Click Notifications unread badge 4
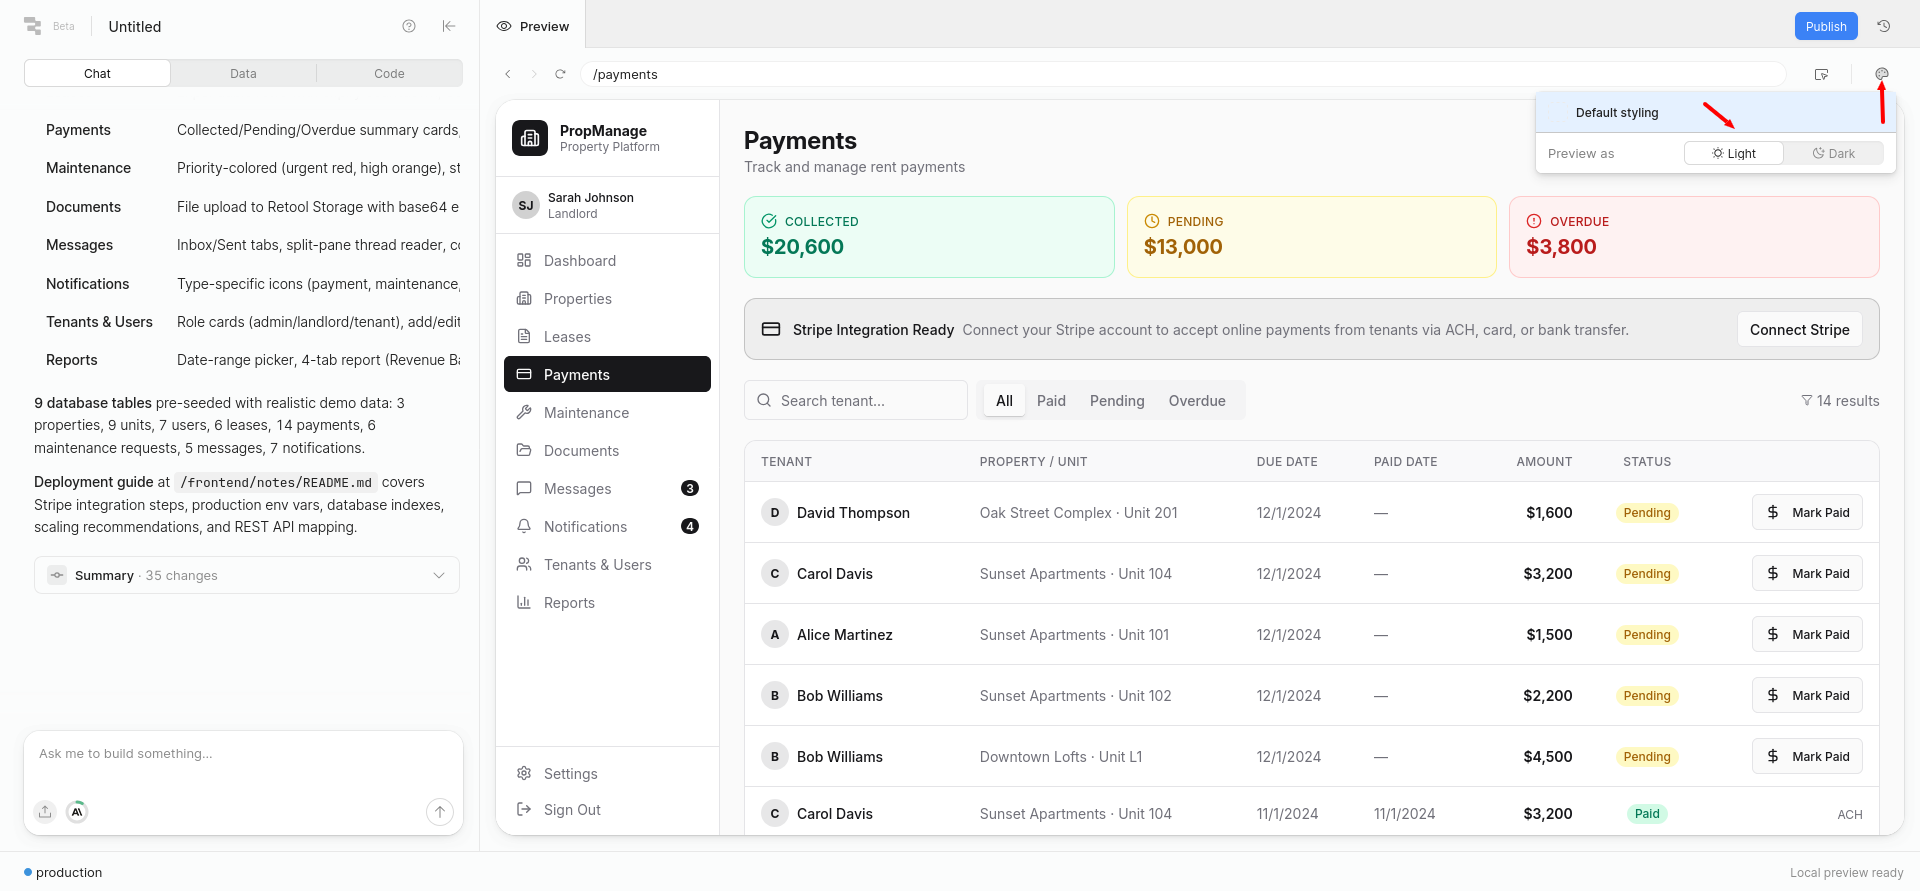The image size is (1920, 891). click(690, 526)
